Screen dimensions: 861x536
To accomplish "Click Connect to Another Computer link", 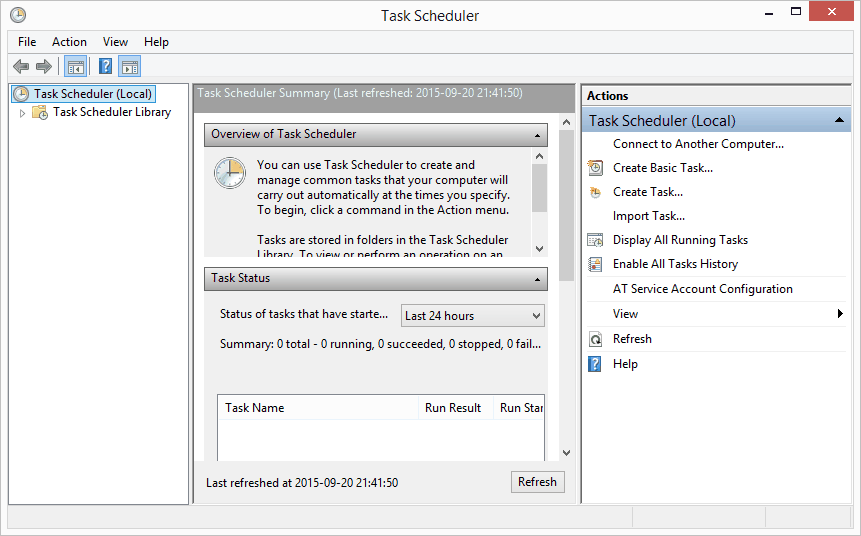I will pyautogui.click(x=698, y=144).
